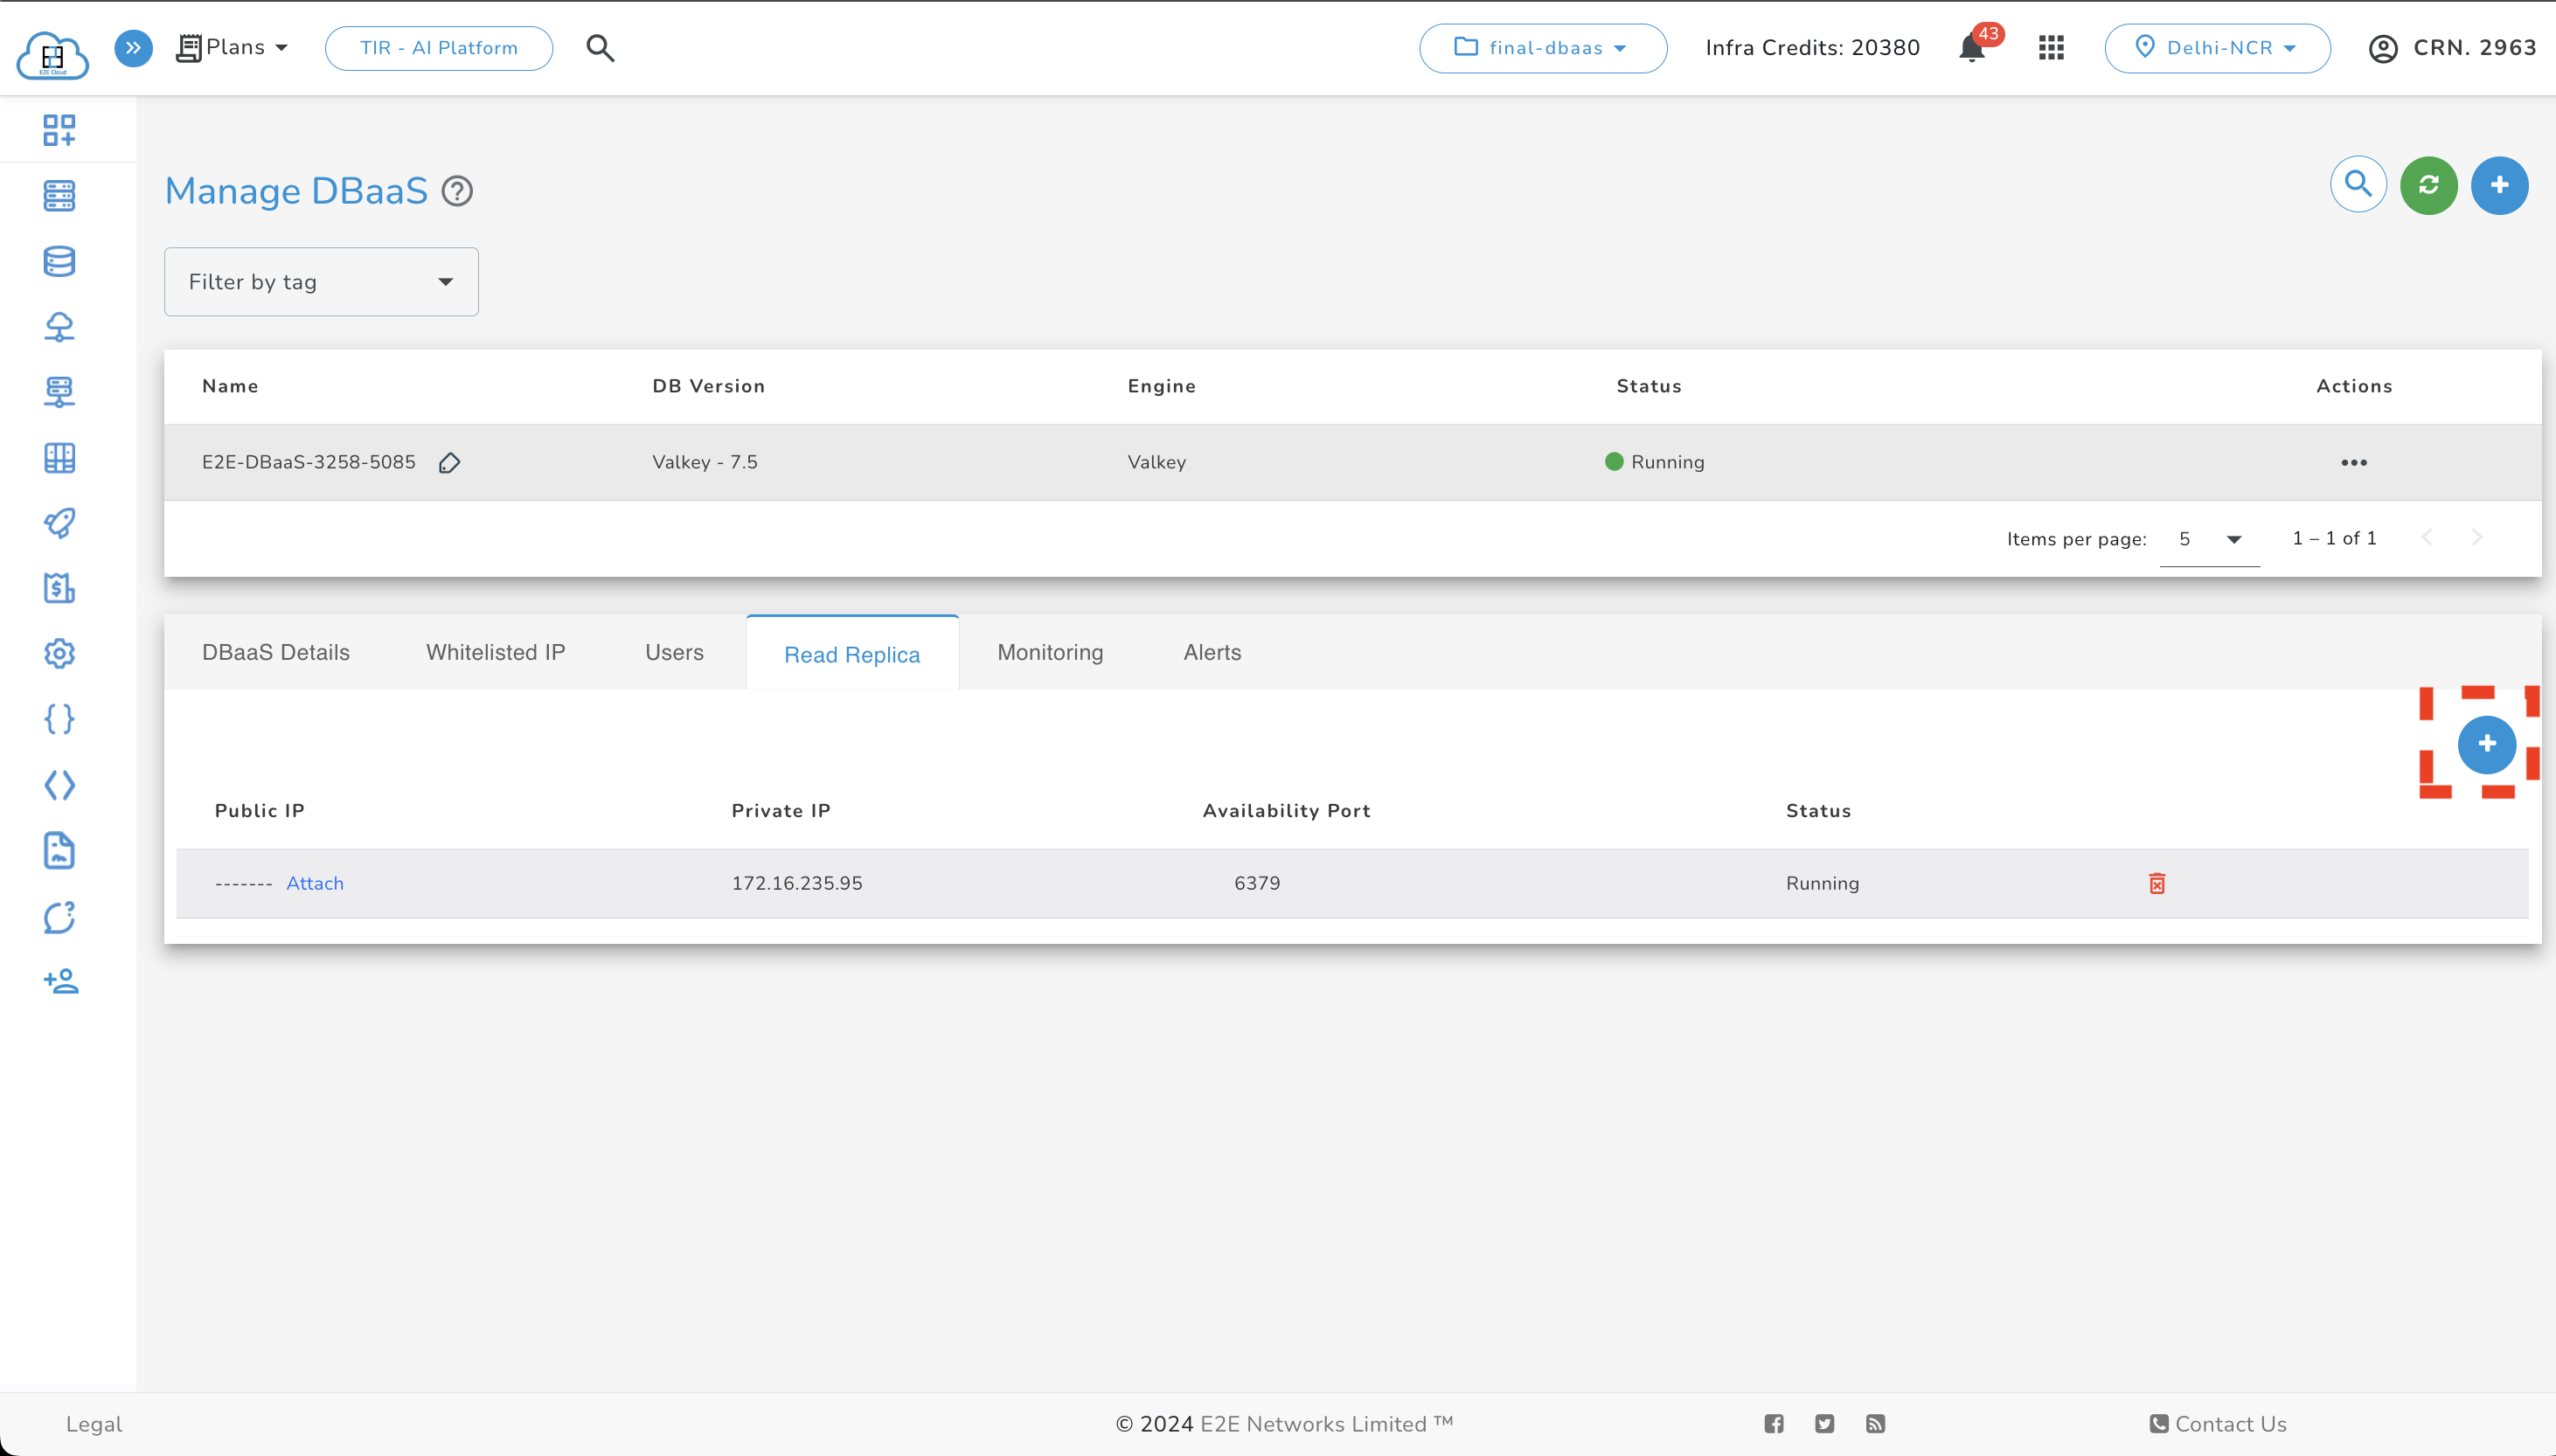Click the refresh/reload icon
The image size is (2556, 1456).
click(x=2429, y=184)
